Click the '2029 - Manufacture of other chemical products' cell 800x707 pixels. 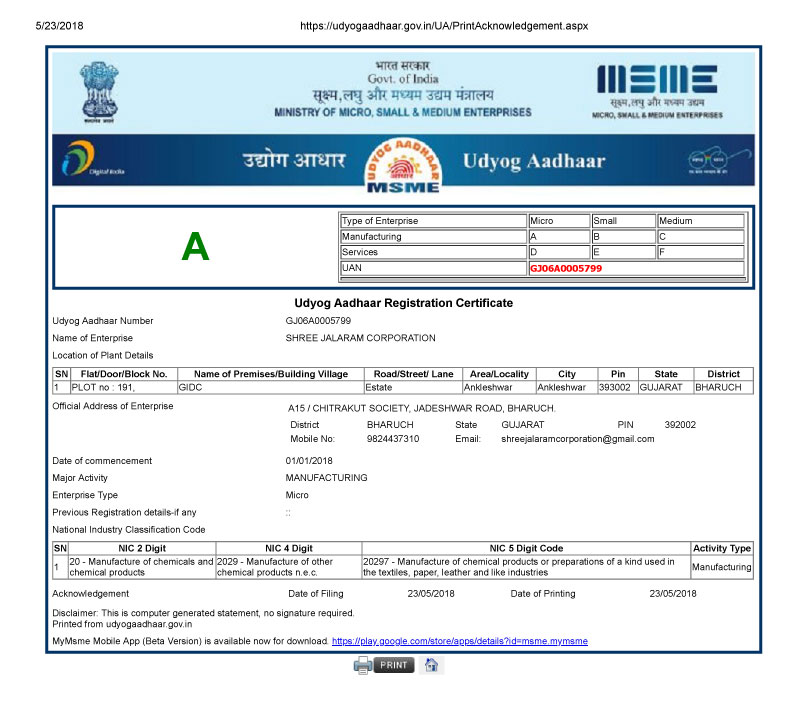[x=289, y=567]
